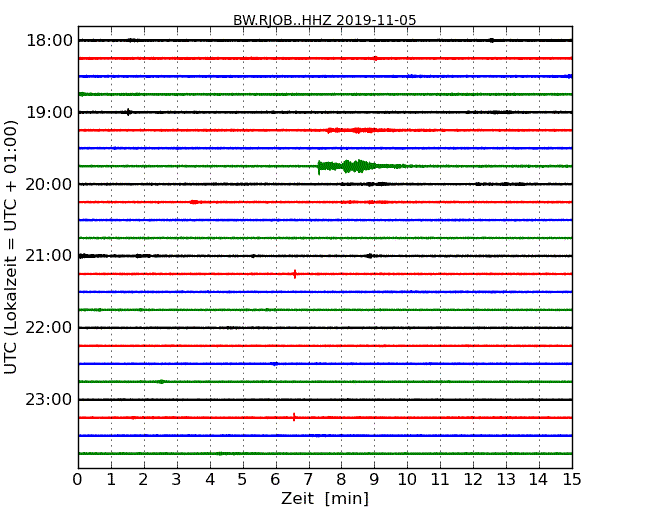Click the 19:00 time label

(x=49, y=112)
